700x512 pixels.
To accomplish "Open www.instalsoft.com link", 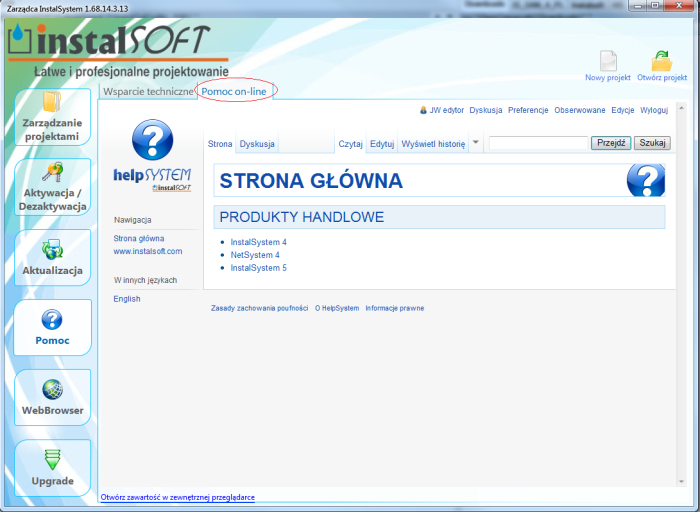I will click(x=148, y=251).
